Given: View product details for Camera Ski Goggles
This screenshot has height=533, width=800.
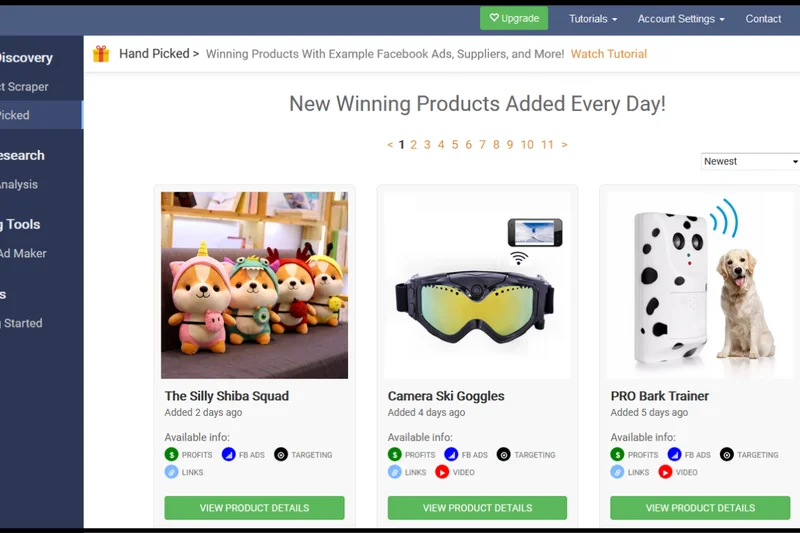Looking at the screenshot, I should [x=477, y=508].
